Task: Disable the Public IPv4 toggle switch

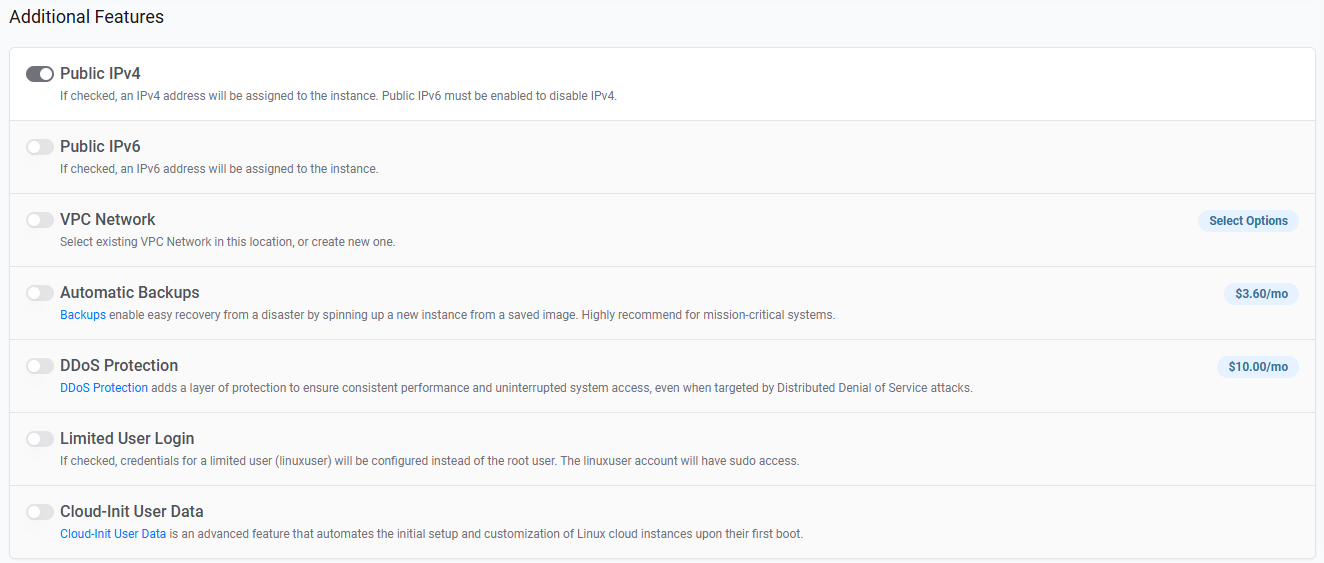Action: pos(40,74)
